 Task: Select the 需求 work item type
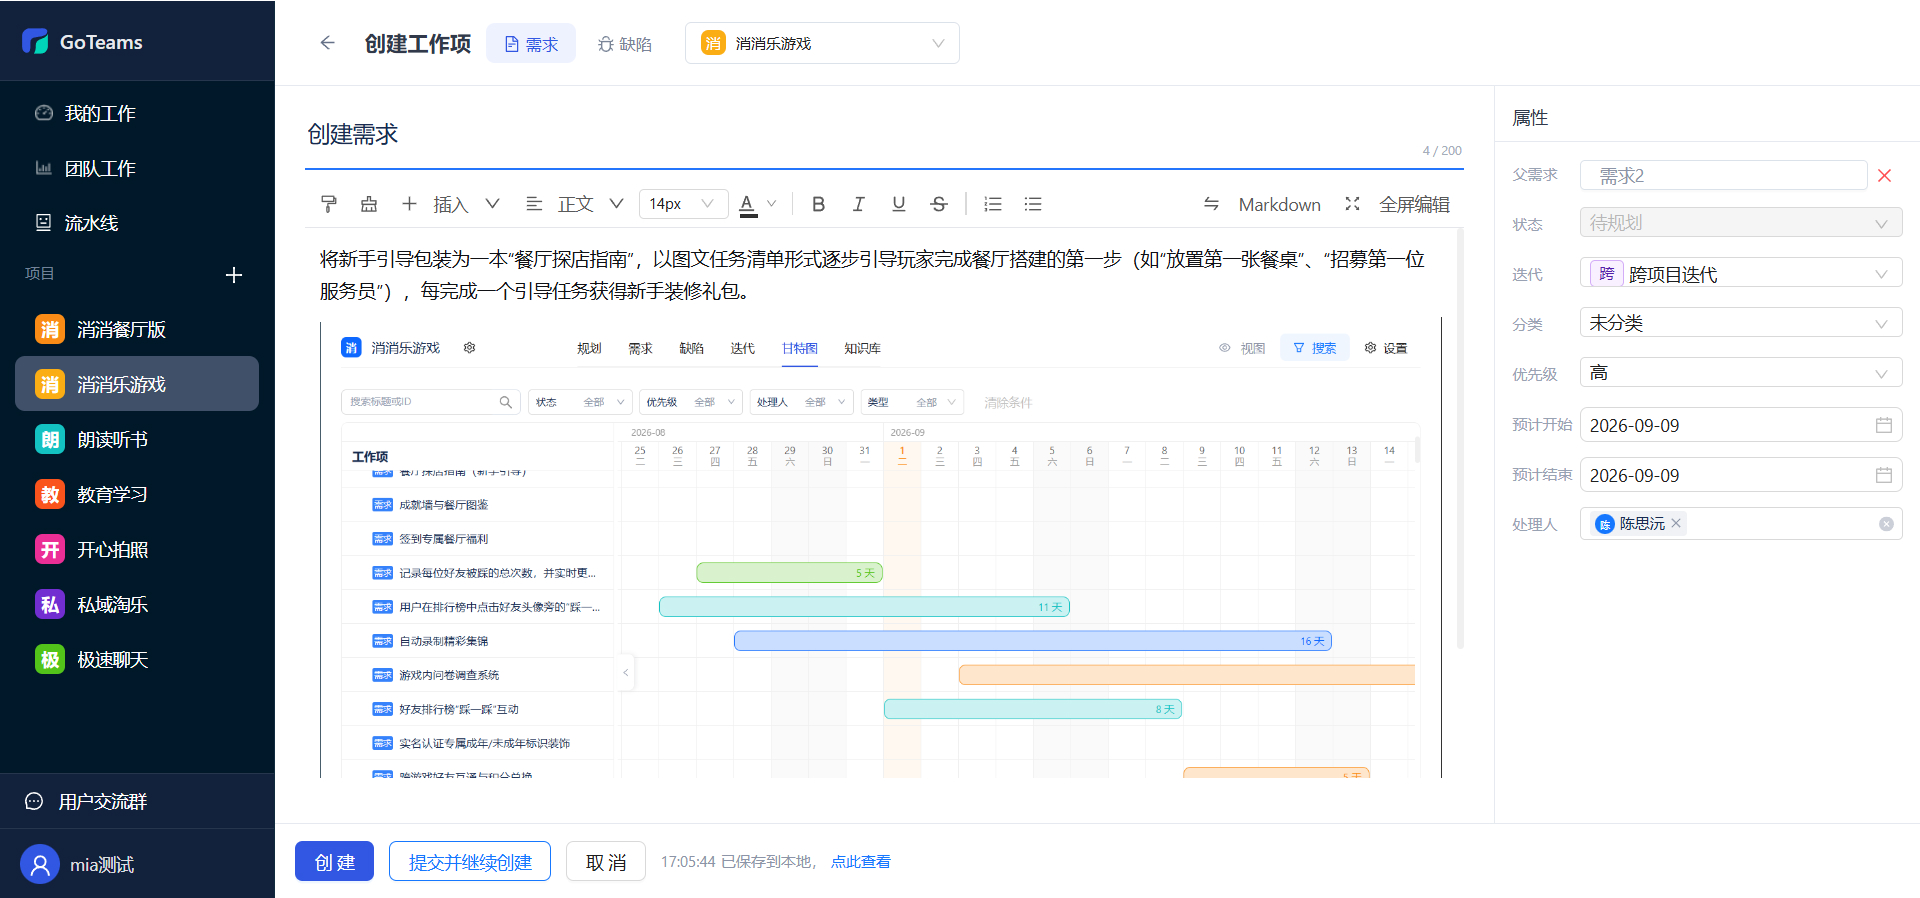(531, 44)
